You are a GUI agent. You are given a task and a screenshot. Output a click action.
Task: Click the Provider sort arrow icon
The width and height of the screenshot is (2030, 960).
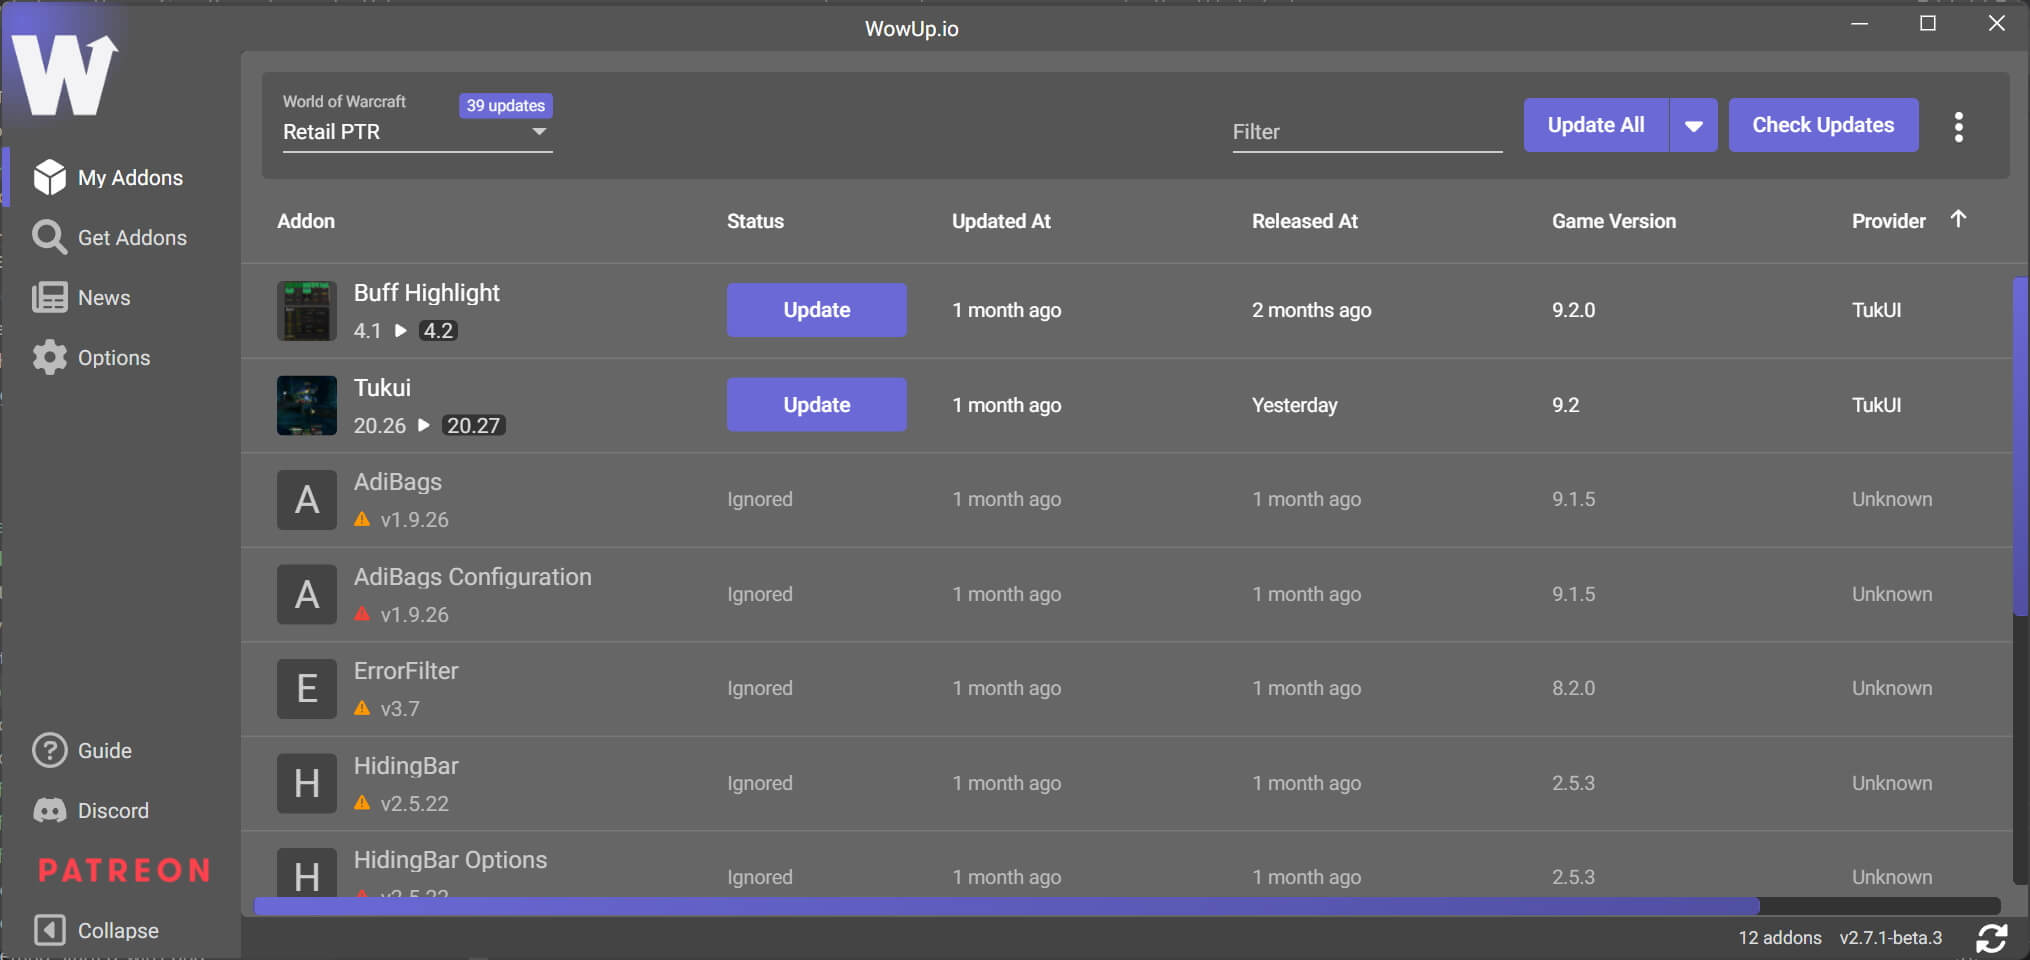pyautogui.click(x=1958, y=219)
